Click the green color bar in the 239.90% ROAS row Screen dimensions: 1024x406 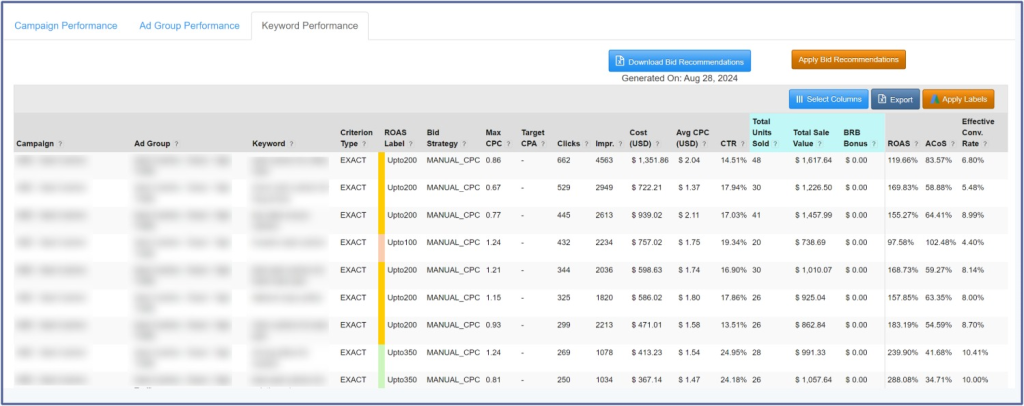(381, 358)
